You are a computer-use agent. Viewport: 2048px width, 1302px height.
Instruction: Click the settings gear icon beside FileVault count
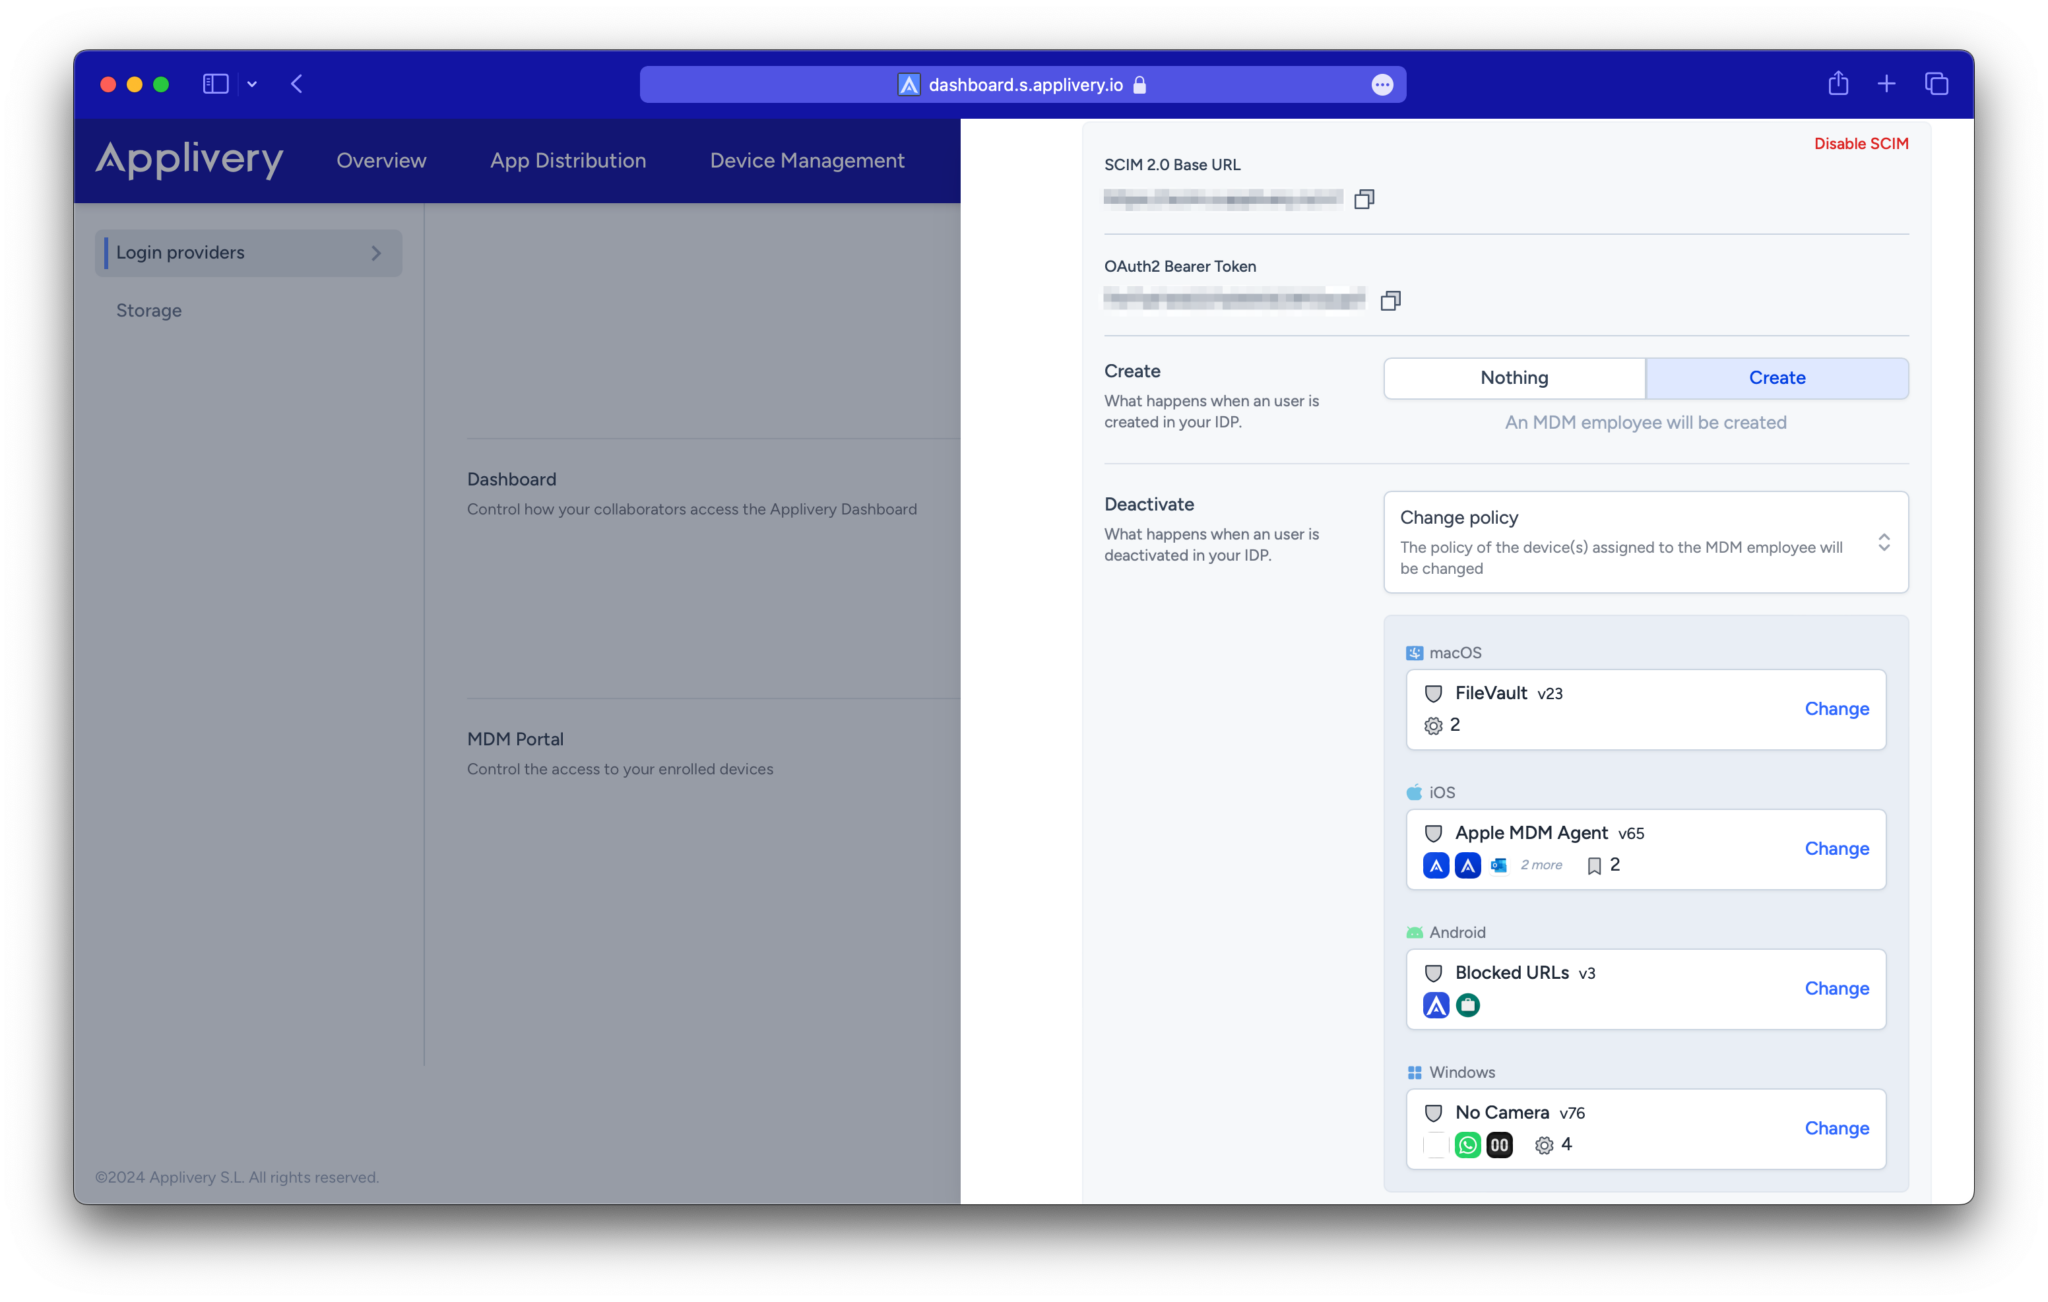1433,725
